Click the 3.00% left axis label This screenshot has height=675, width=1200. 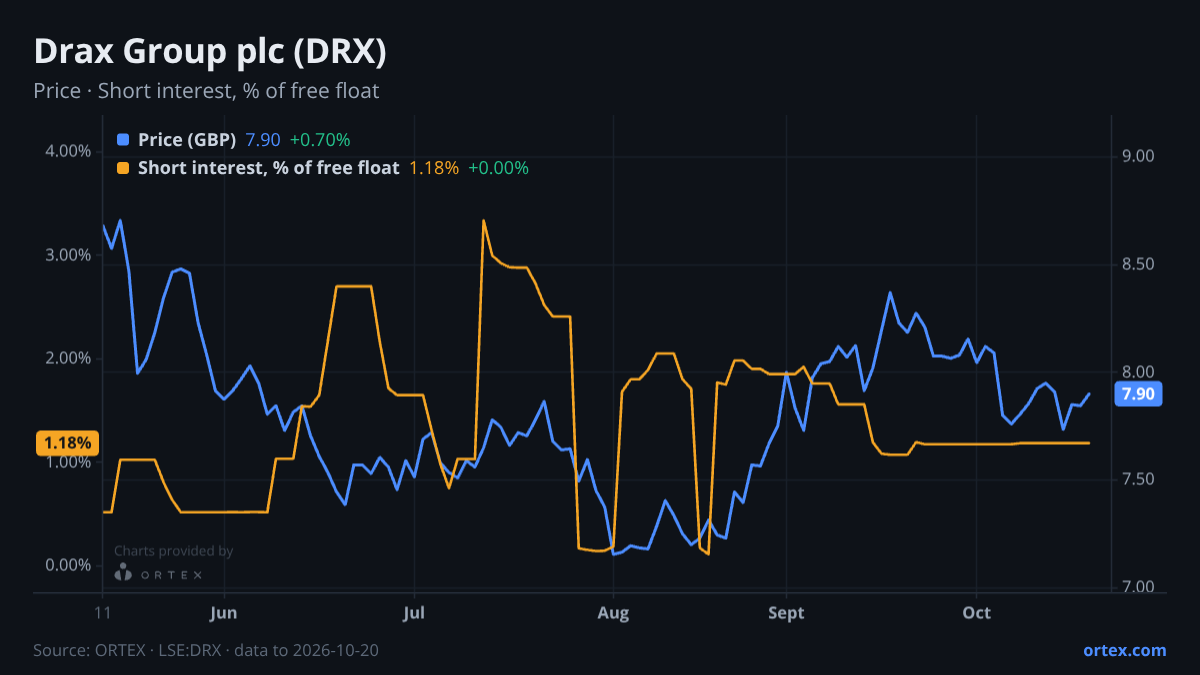coord(69,255)
